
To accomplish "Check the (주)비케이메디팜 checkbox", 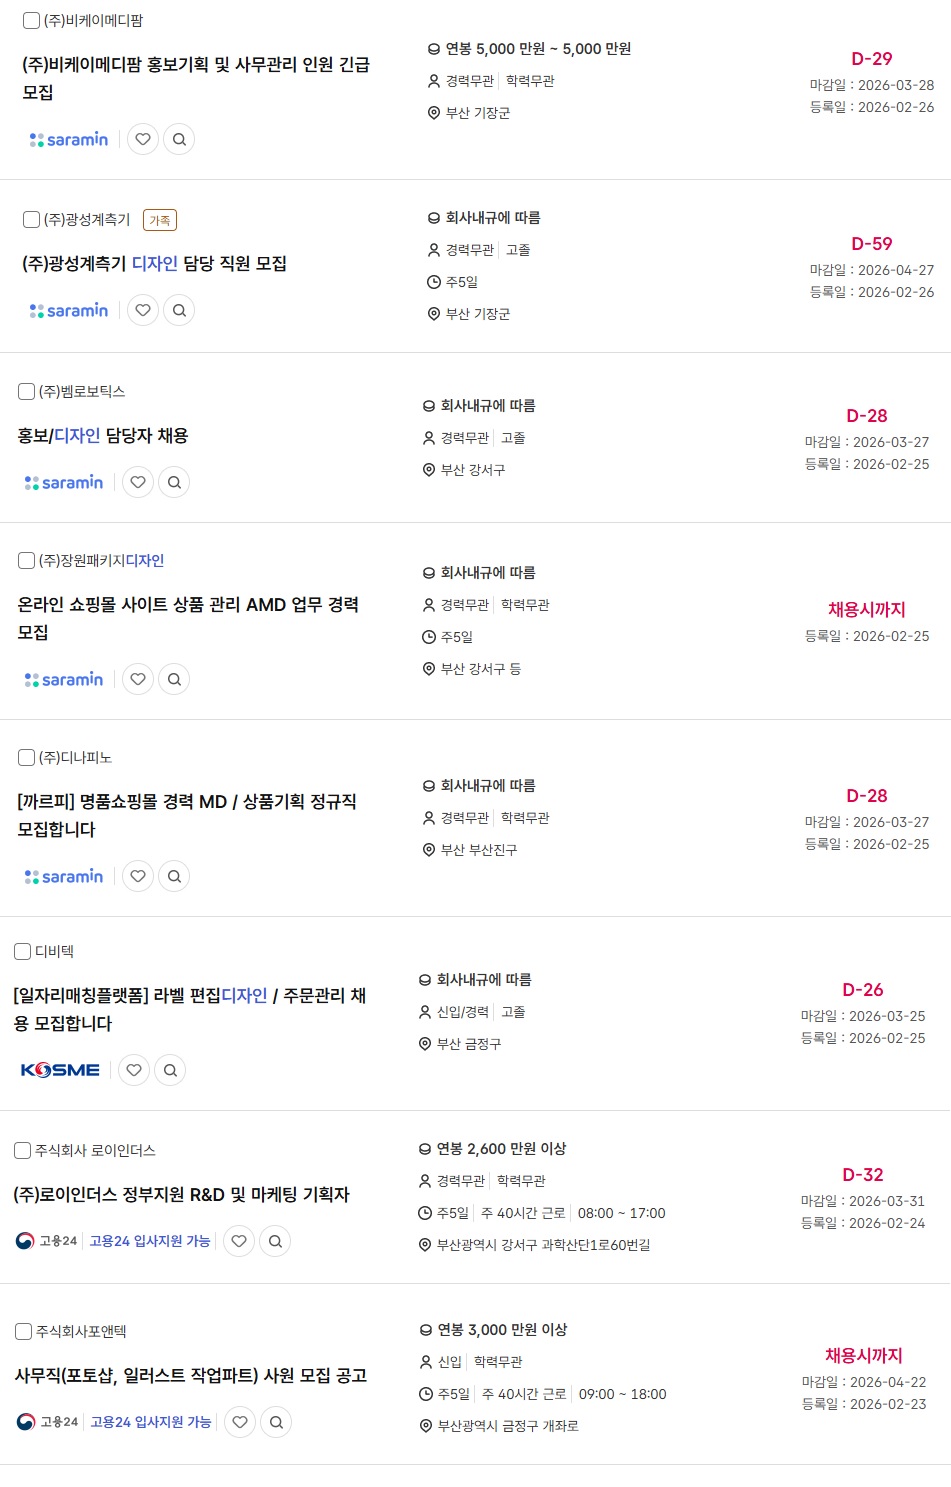I will (31, 20).
